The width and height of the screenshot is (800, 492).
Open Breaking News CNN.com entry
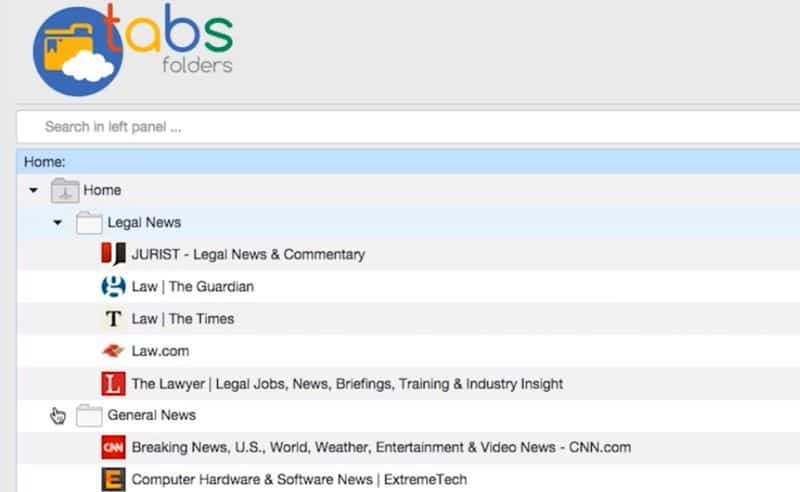pyautogui.click(x=381, y=447)
